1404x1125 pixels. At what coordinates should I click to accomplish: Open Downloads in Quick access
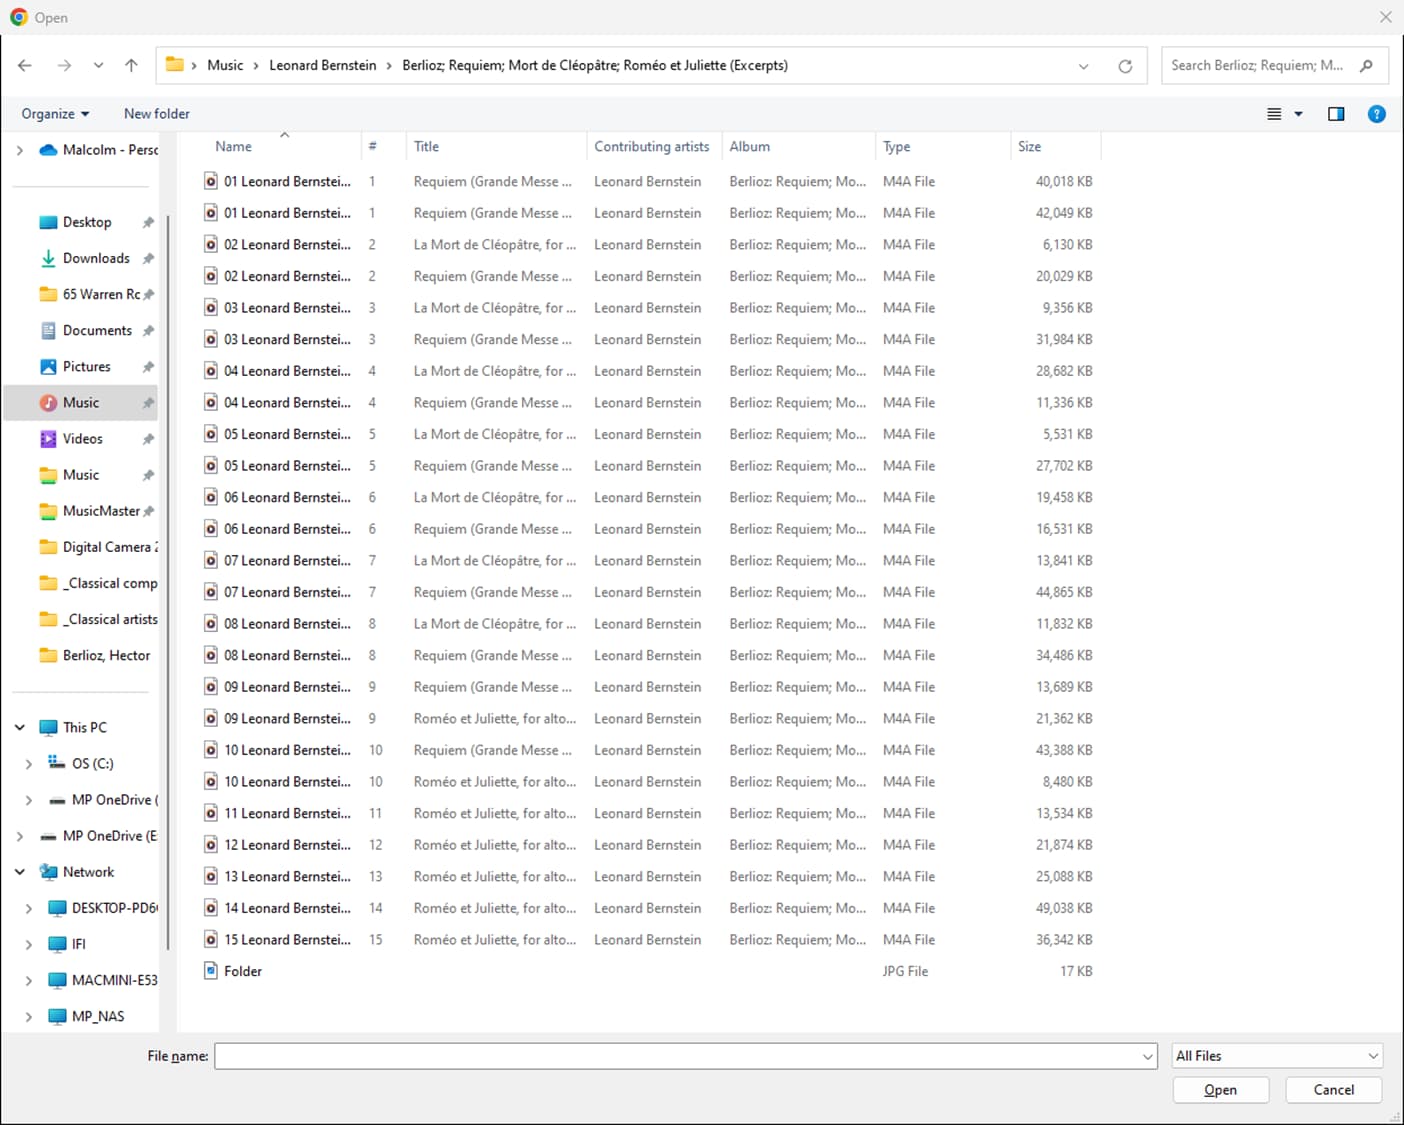(x=96, y=258)
